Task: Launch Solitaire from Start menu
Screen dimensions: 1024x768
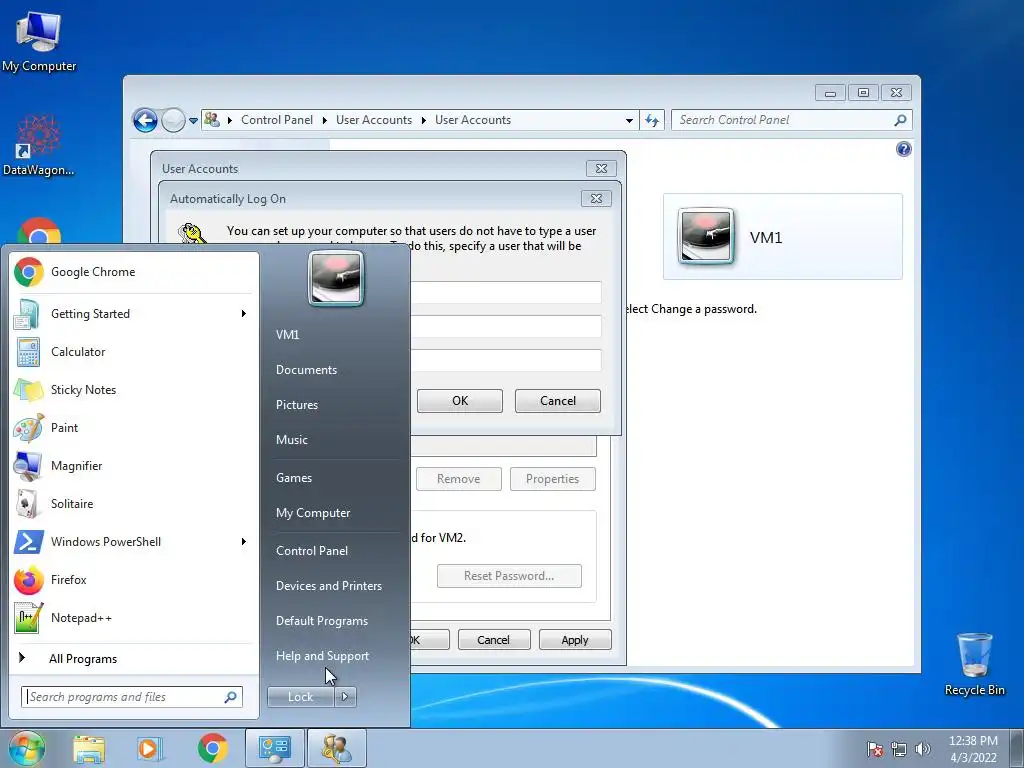Action: (133, 504)
